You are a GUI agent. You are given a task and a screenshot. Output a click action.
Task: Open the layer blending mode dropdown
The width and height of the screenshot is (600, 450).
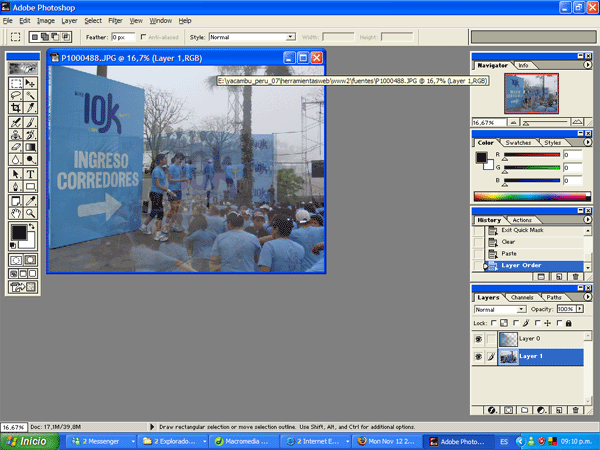coord(521,309)
